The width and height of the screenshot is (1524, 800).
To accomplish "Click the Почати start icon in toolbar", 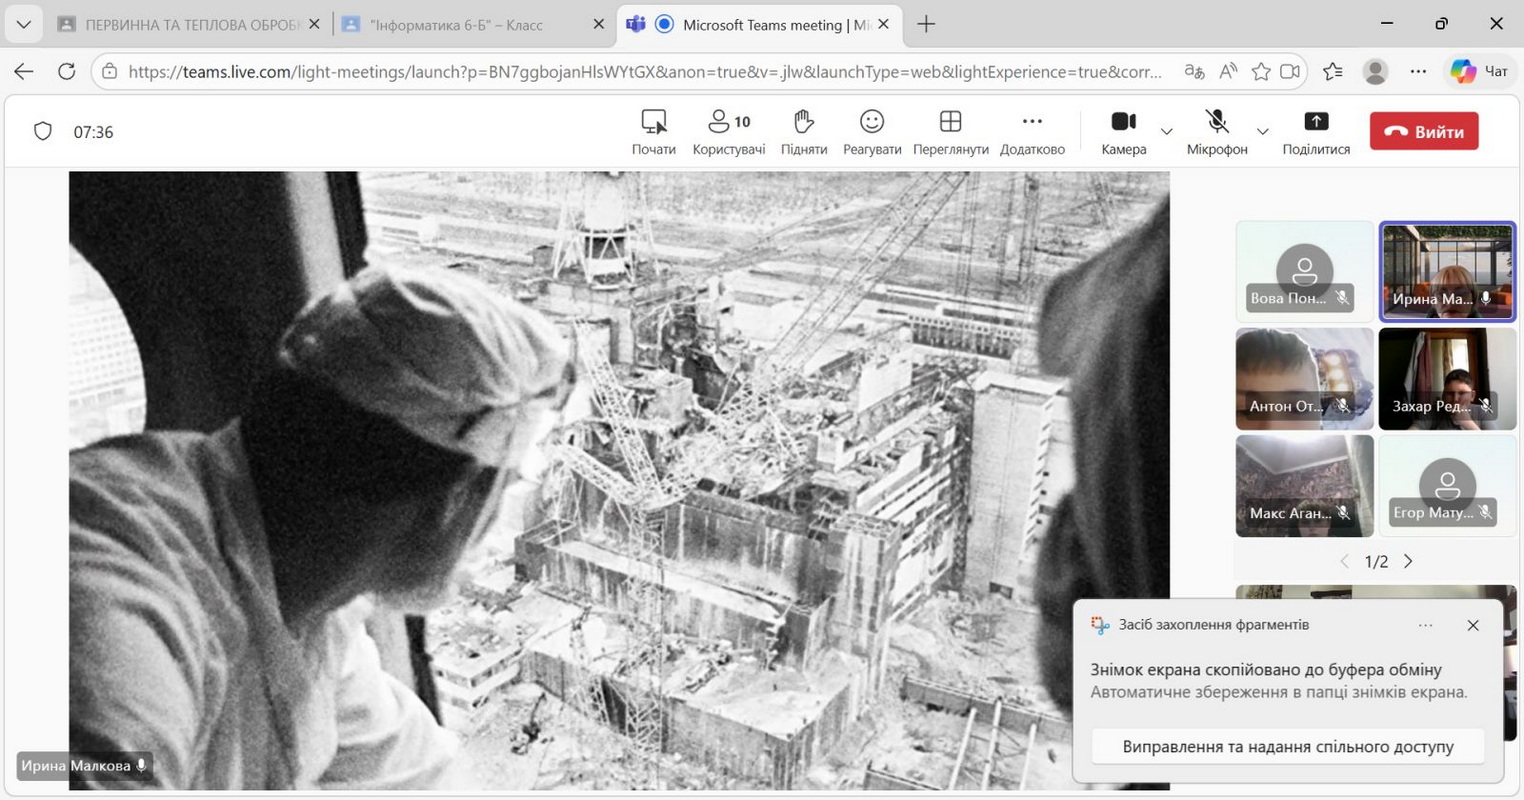I will pyautogui.click(x=653, y=132).
